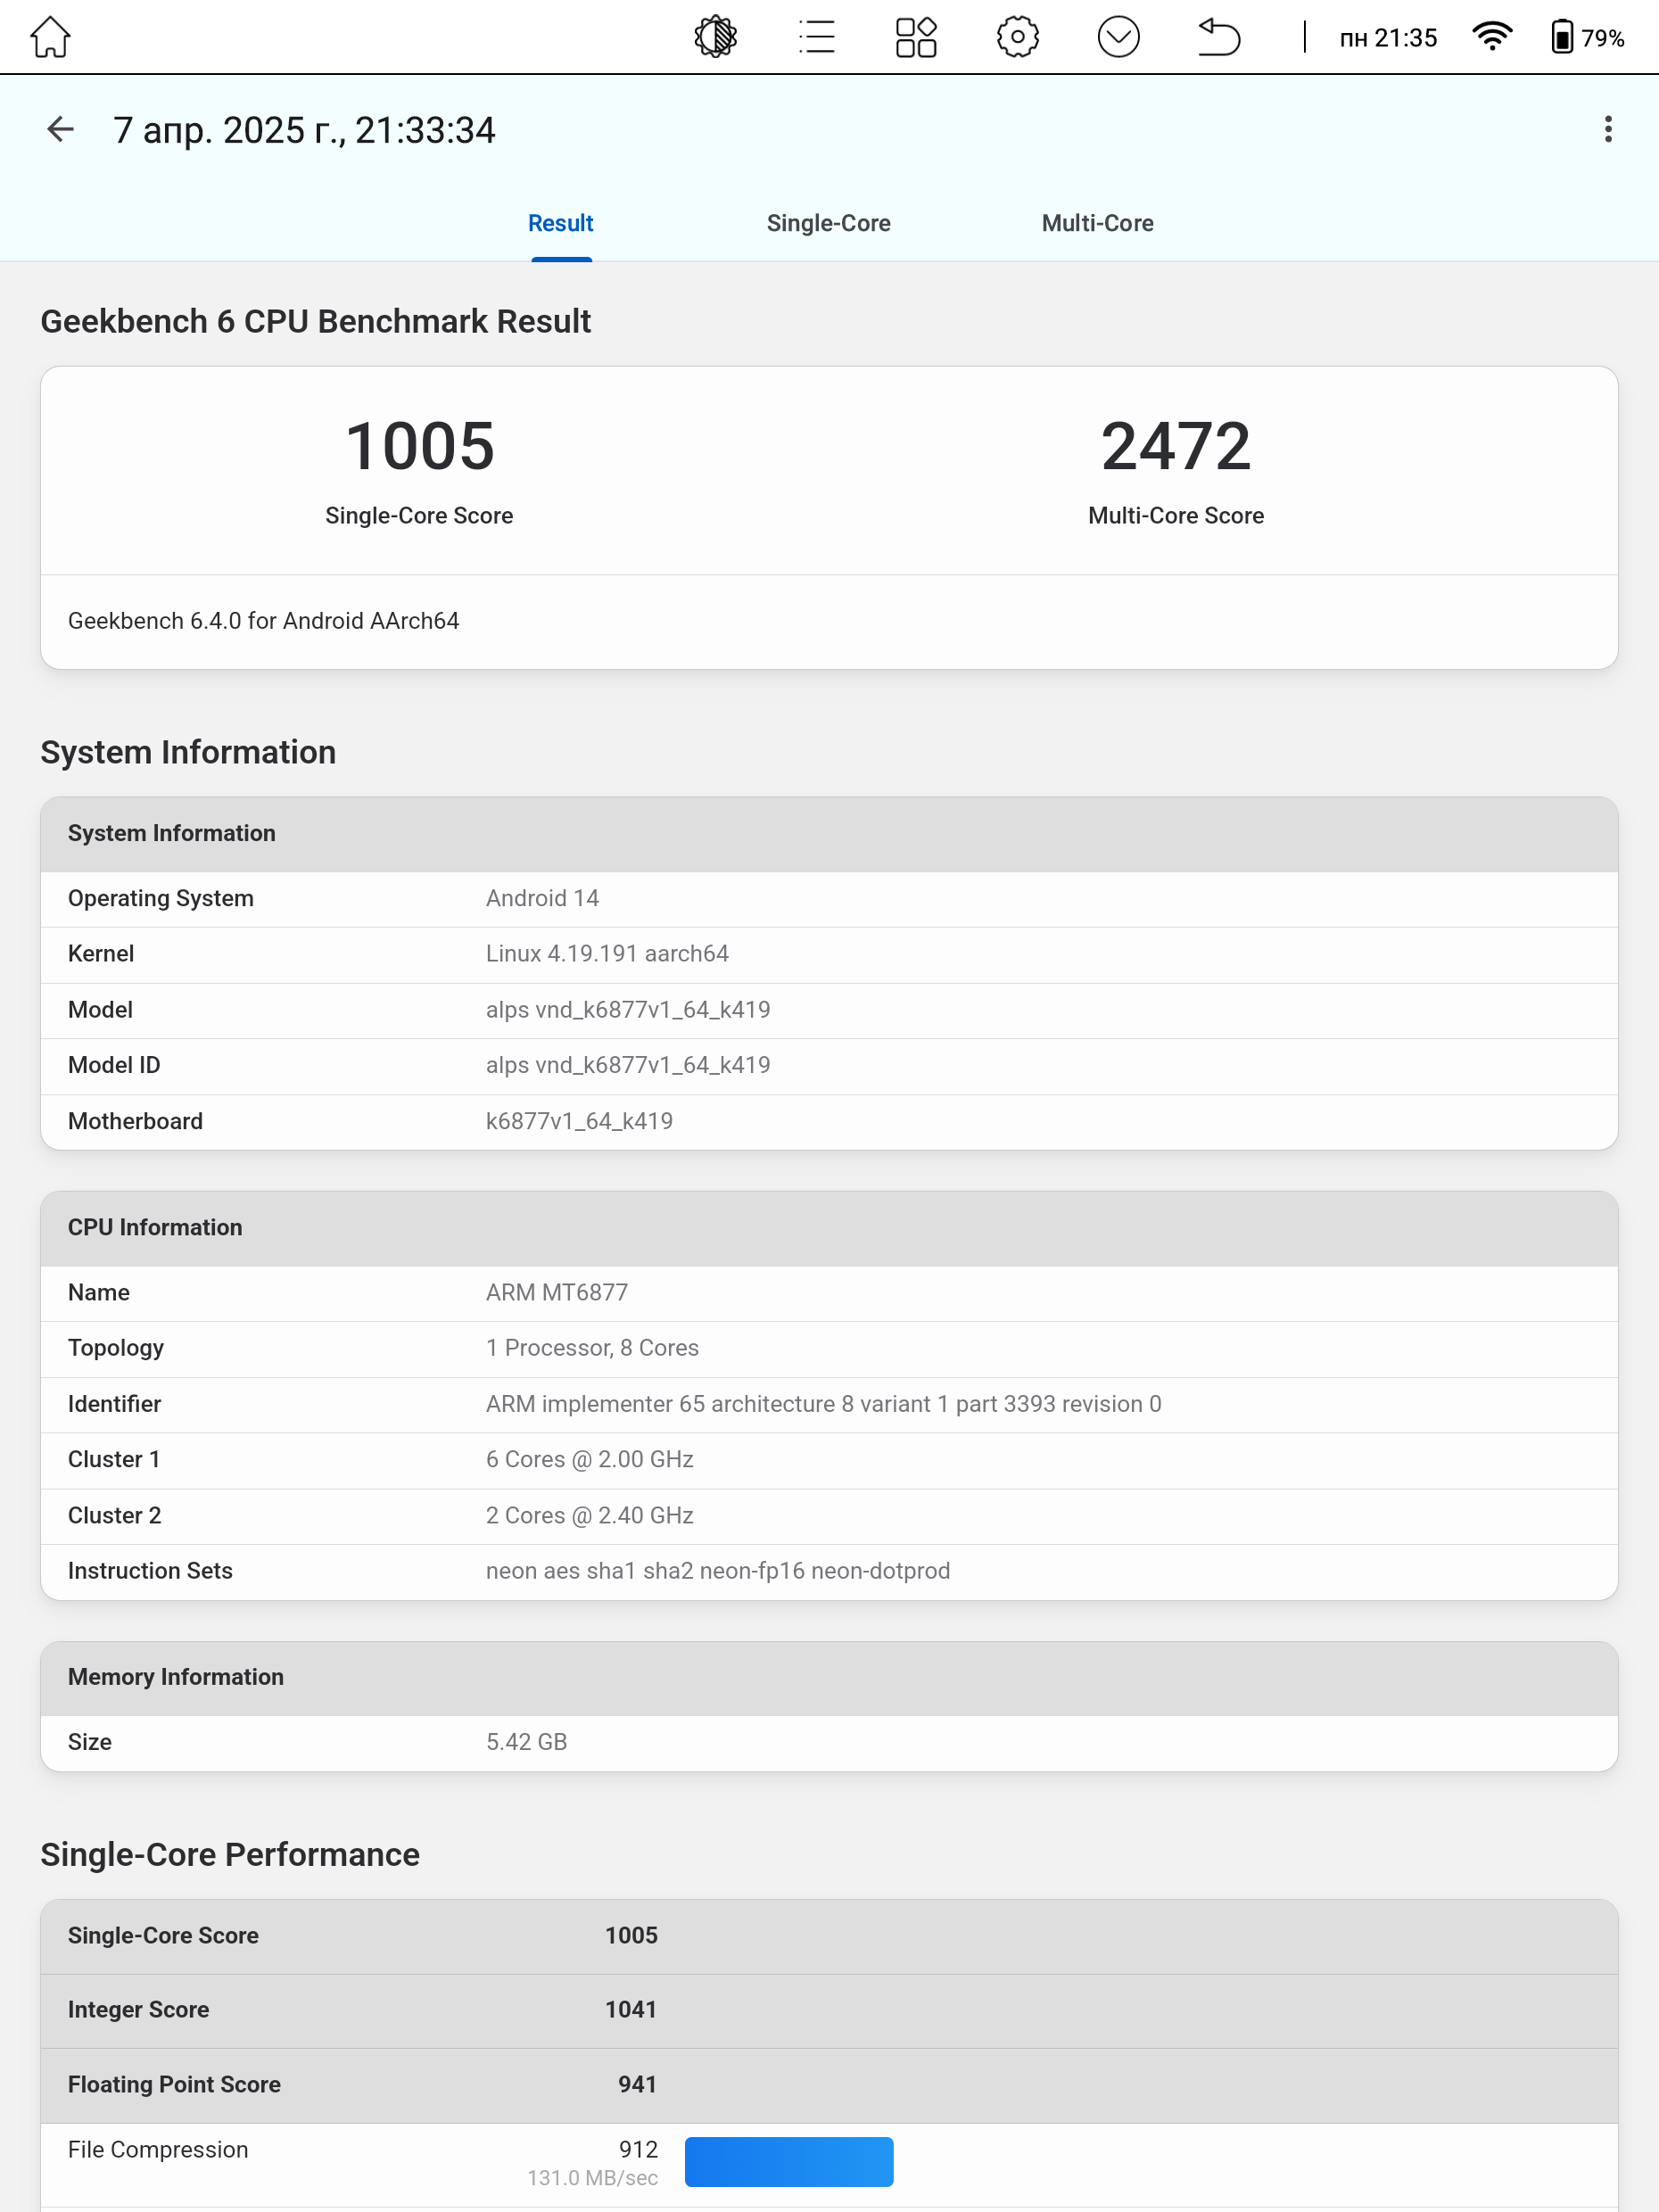Open the three-dot overflow menu
This screenshot has height=2212, width=1659.
tap(1608, 129)
